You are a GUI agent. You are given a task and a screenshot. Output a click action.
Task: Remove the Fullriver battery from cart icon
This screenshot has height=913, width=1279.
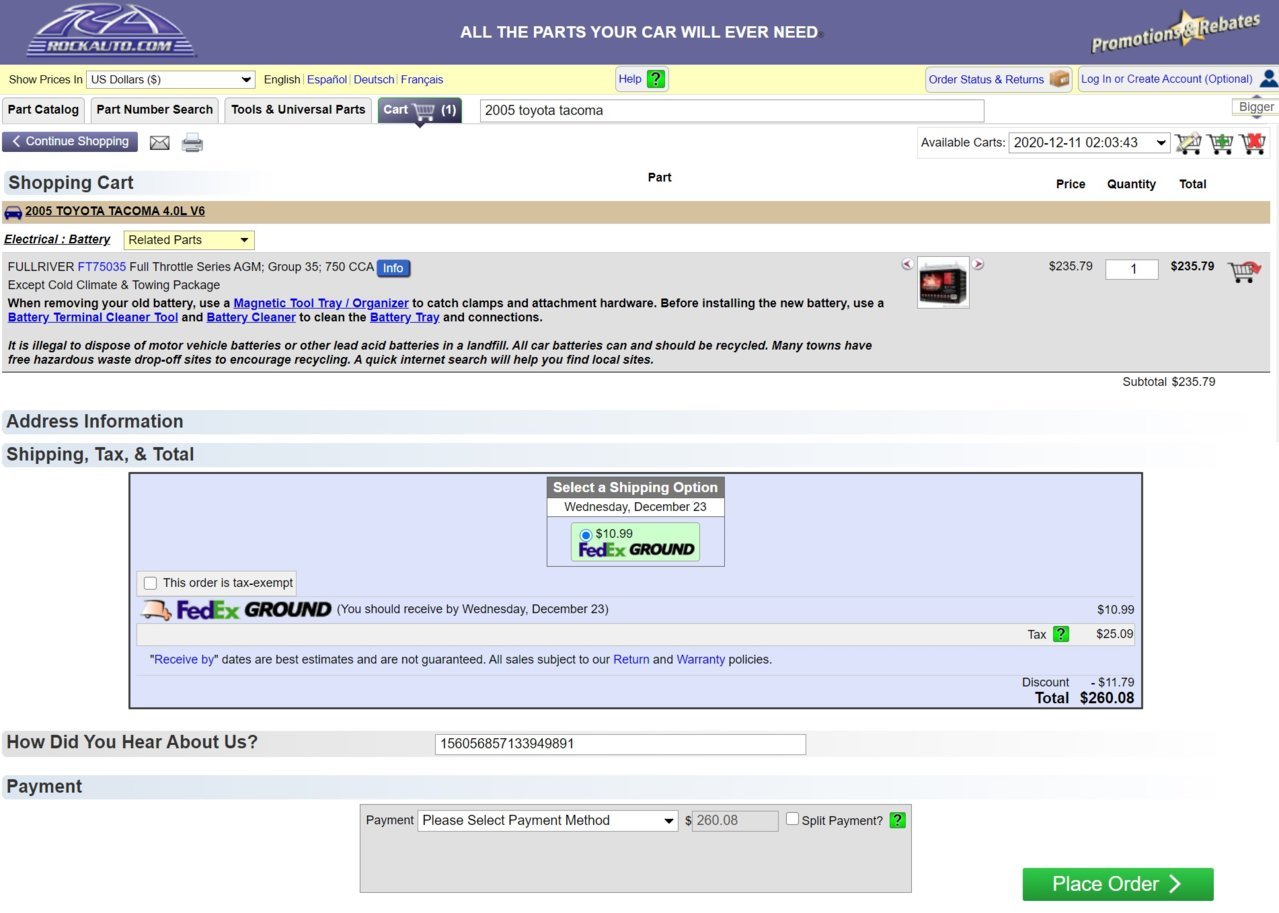[1243, 271]
